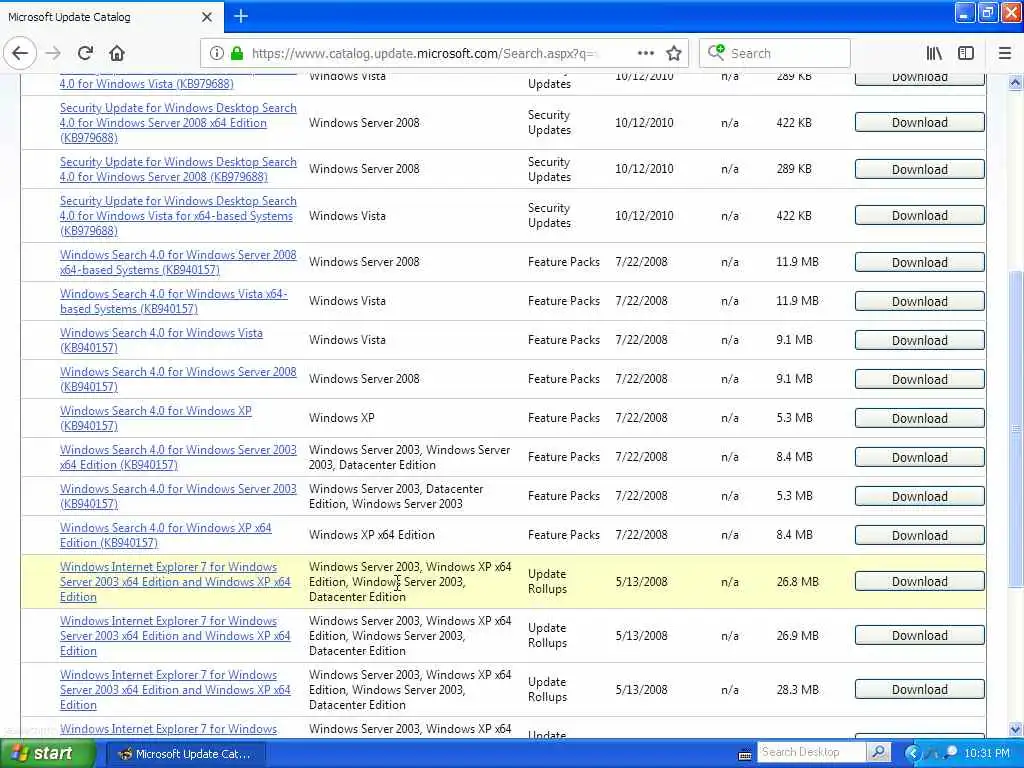Open Security Update for Windows Server 2008 x64 Edition

pos(178,123)
